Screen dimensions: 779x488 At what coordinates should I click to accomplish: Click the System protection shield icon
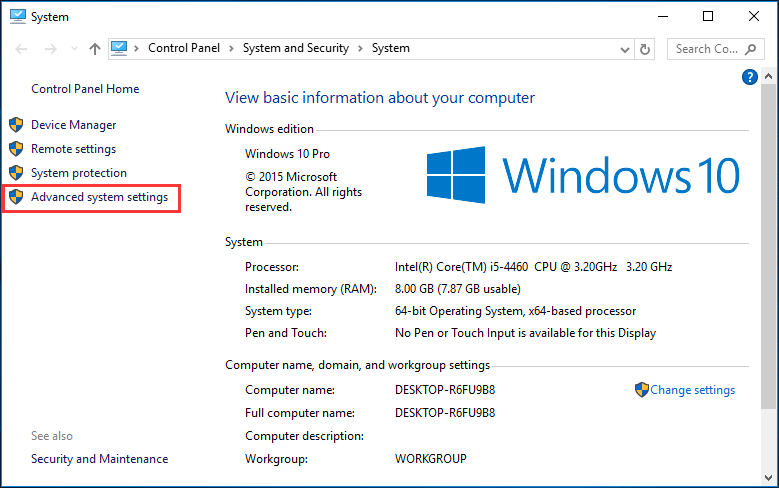point(15,173)
